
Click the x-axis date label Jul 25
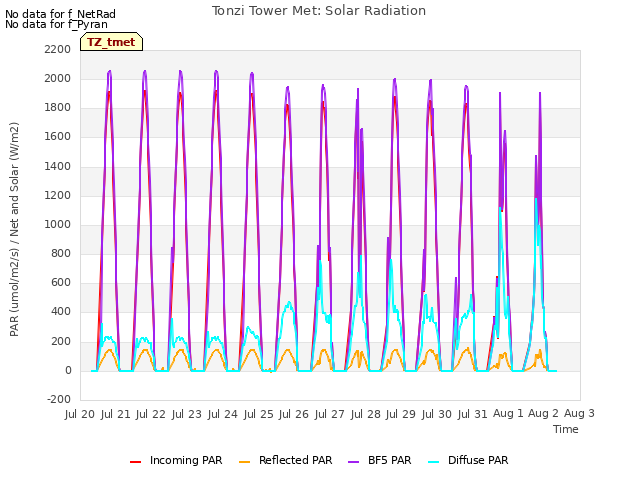pos(259,414)
